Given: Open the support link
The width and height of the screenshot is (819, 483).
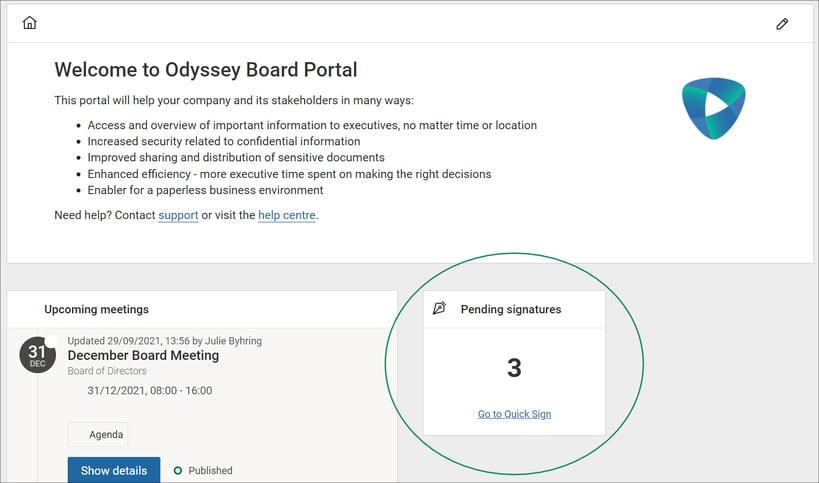Looking at the screenshot, I should [178, 215].
